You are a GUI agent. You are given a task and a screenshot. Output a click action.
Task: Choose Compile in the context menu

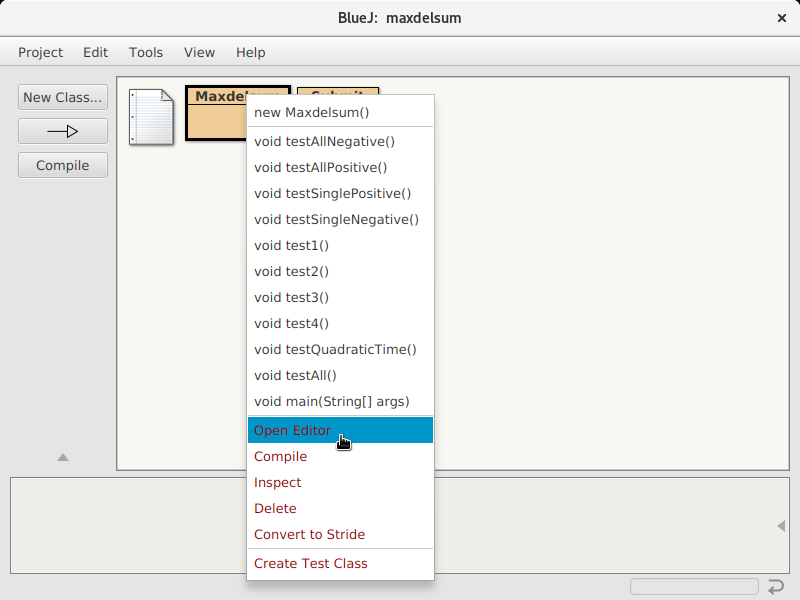tap(340, 456)
